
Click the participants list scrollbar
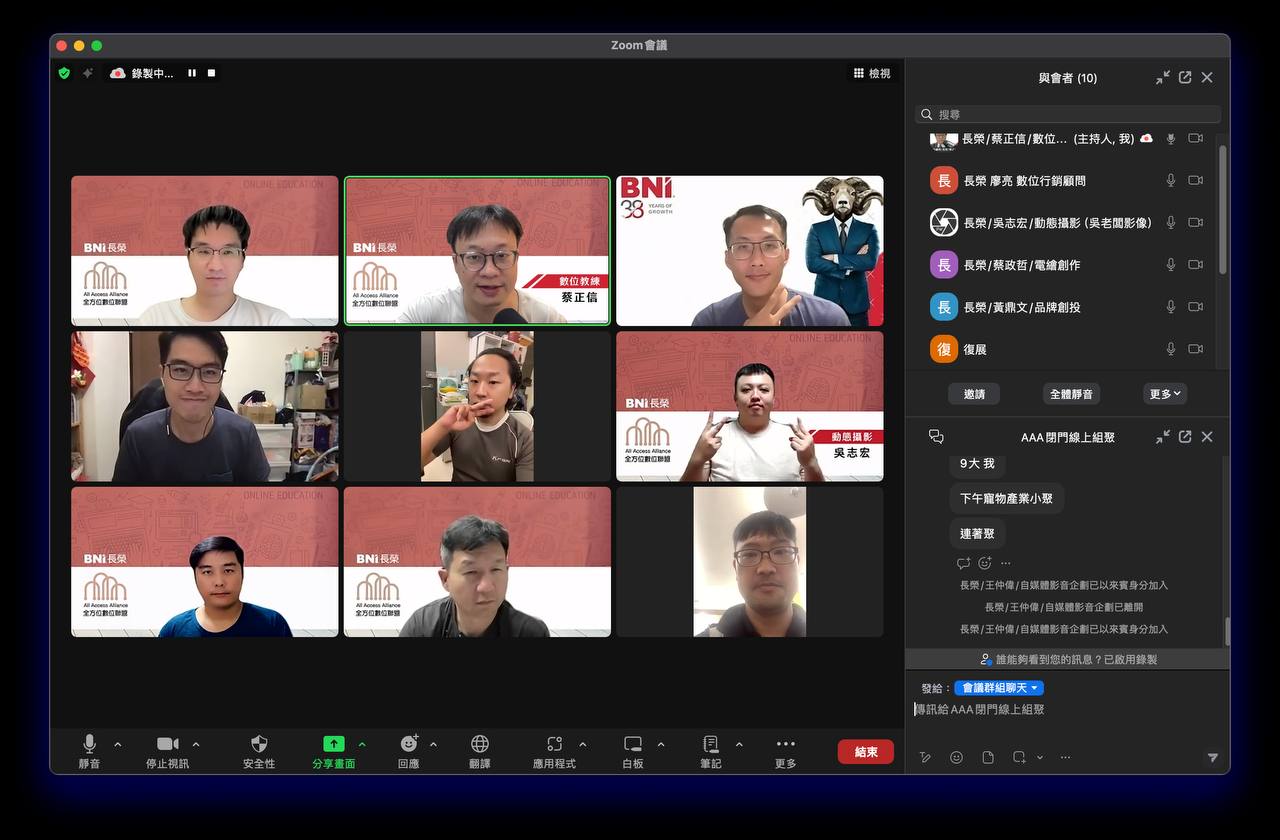(x=1221, y=209)
